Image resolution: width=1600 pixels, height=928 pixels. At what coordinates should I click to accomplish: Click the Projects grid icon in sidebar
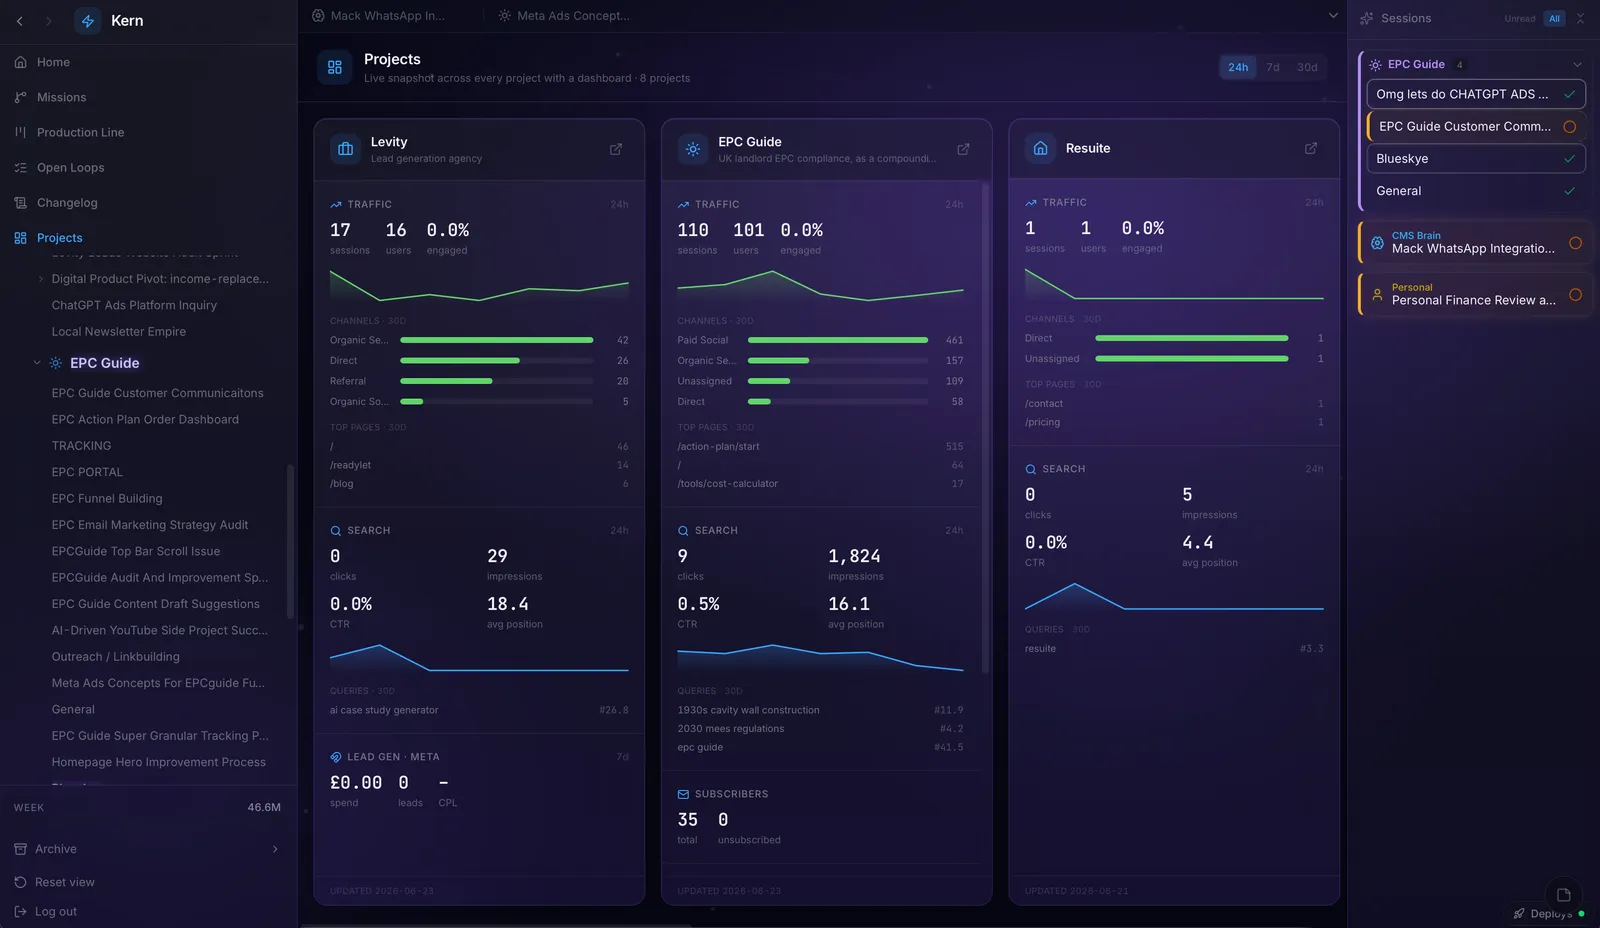pyautogui.click(x=20, y=237)
